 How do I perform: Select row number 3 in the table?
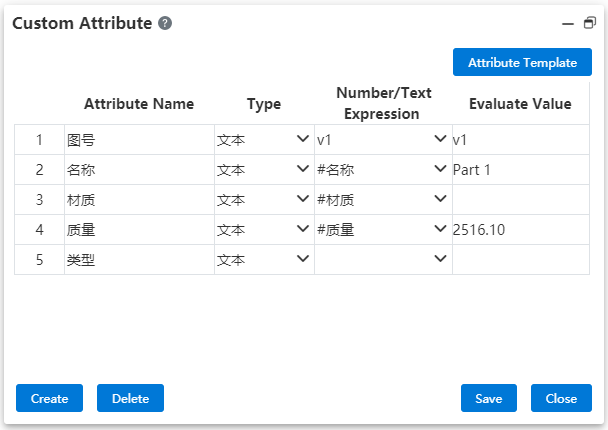pos(39,200)
